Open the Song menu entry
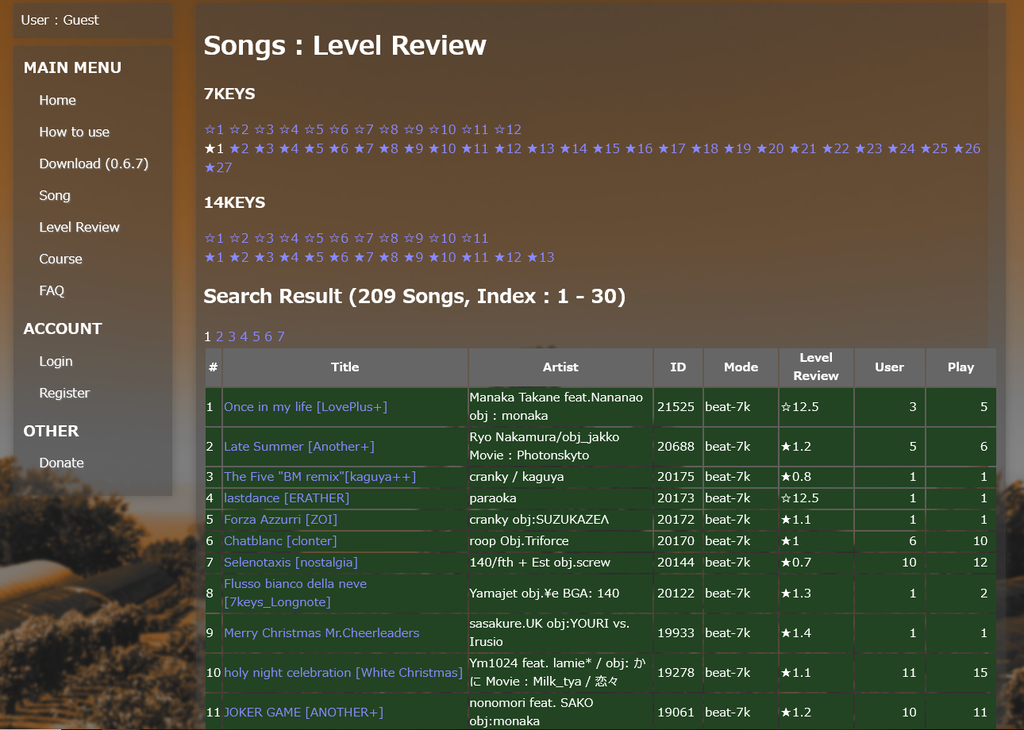 click(x=54, y=195)
